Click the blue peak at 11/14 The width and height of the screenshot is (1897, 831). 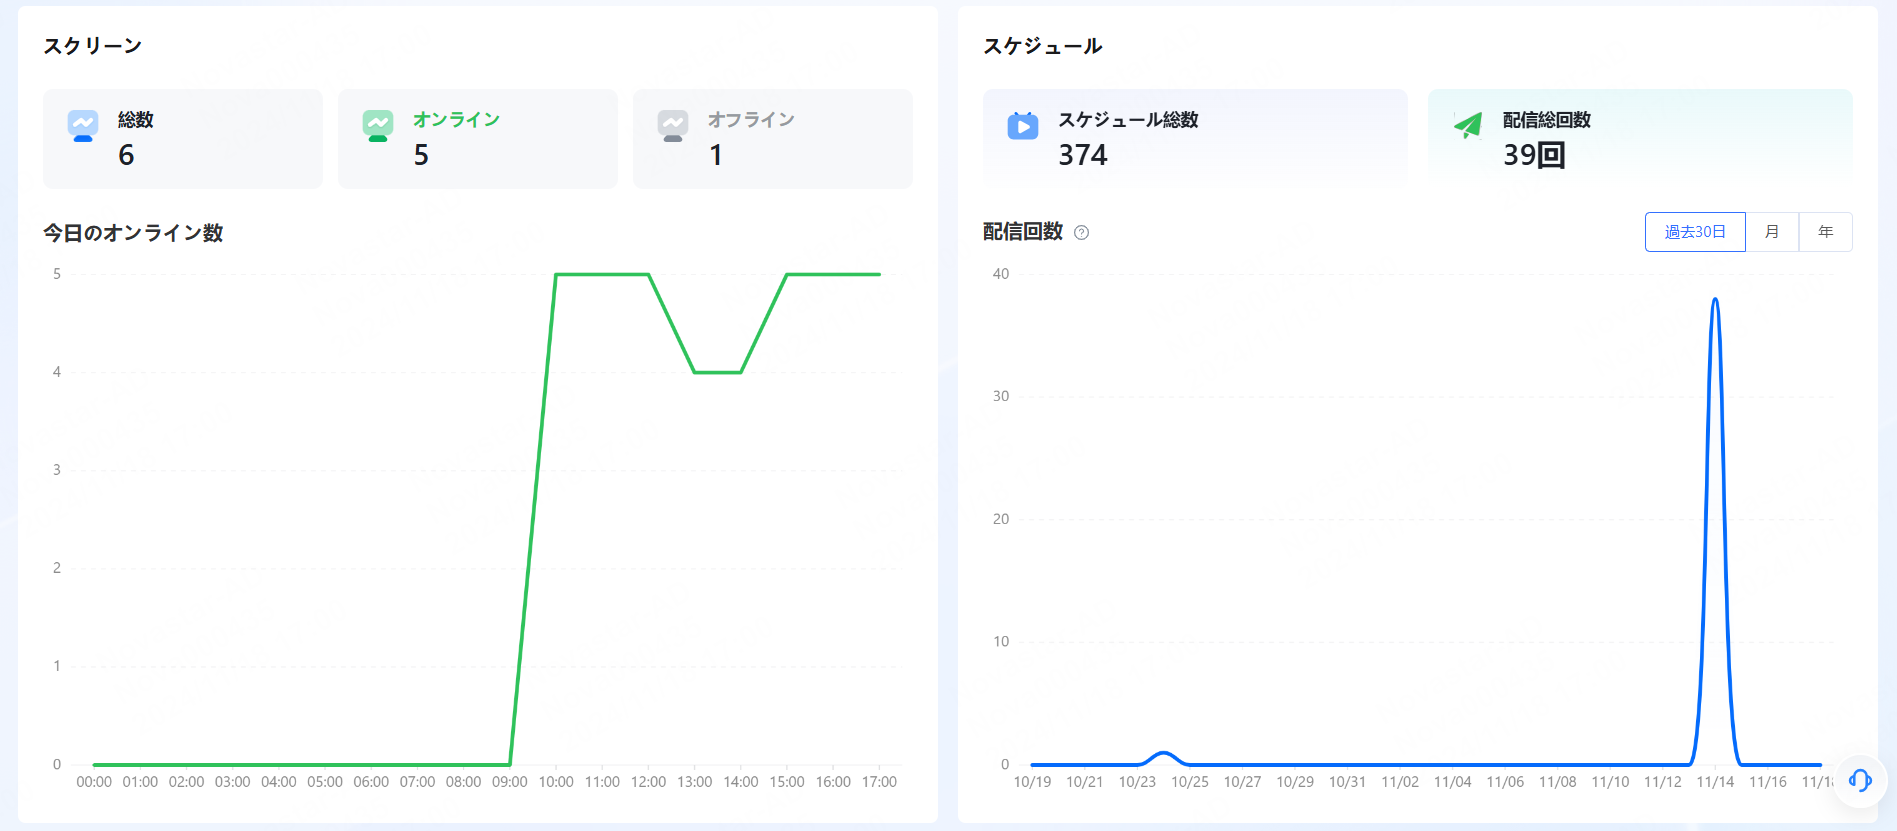1715,299
